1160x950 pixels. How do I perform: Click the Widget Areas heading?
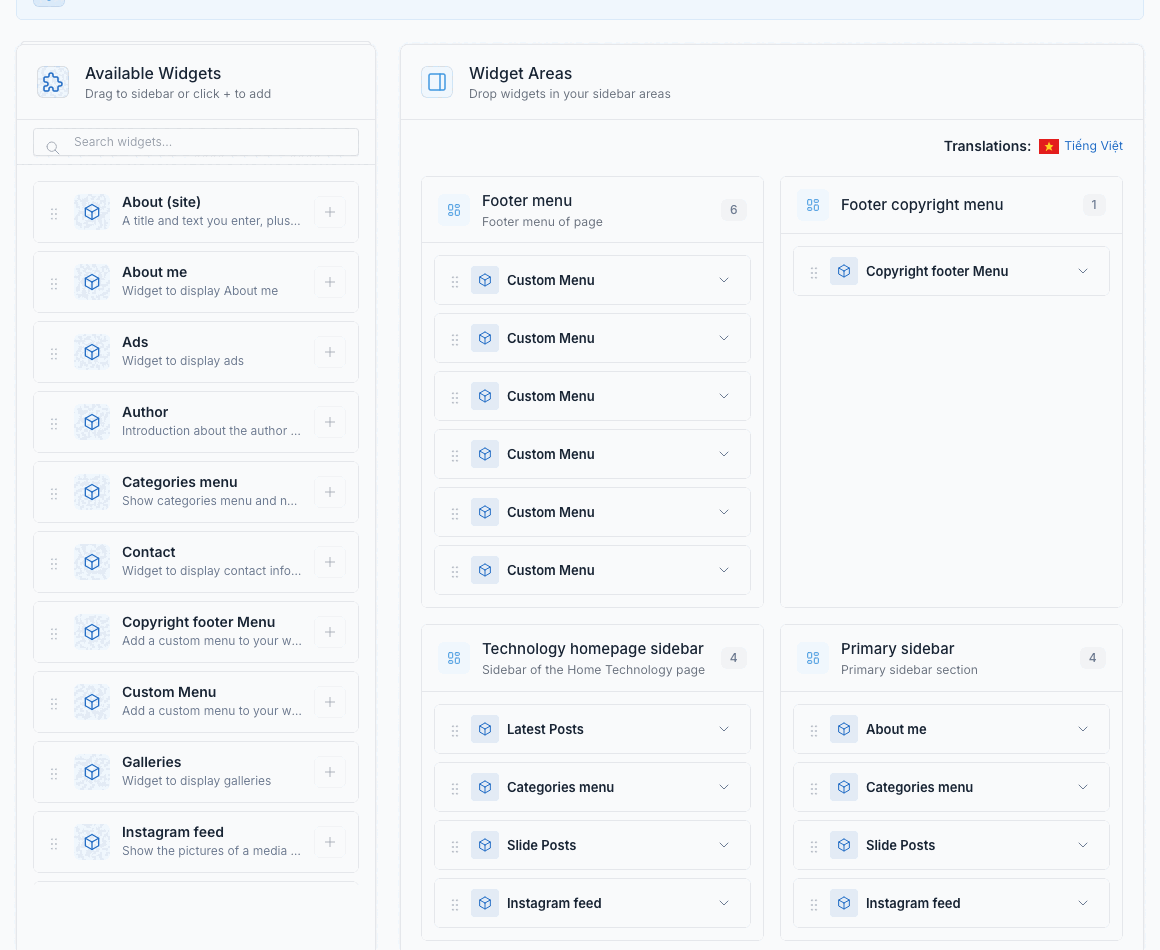pos(520,73)
